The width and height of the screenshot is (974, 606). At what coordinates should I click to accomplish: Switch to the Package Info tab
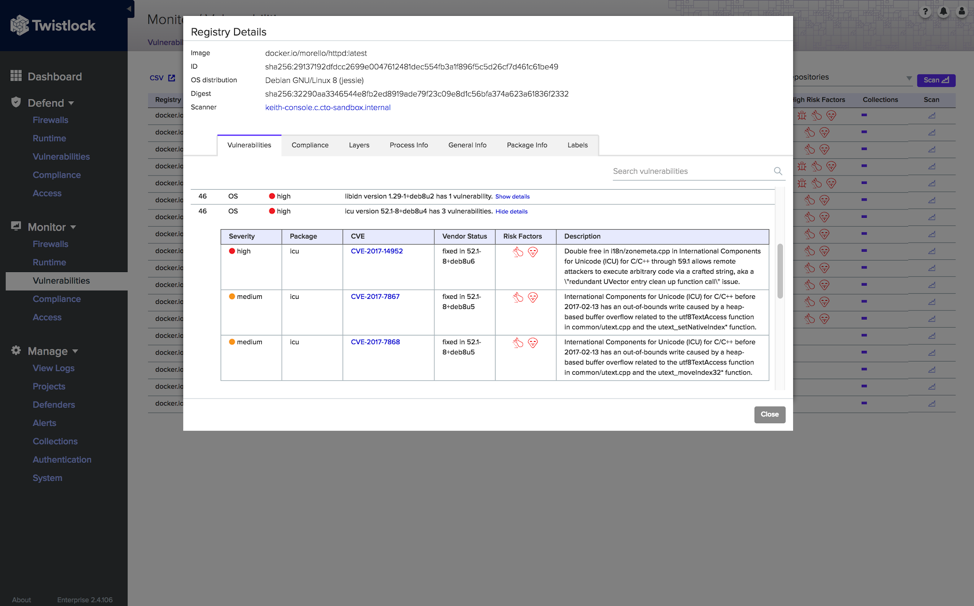527,145
